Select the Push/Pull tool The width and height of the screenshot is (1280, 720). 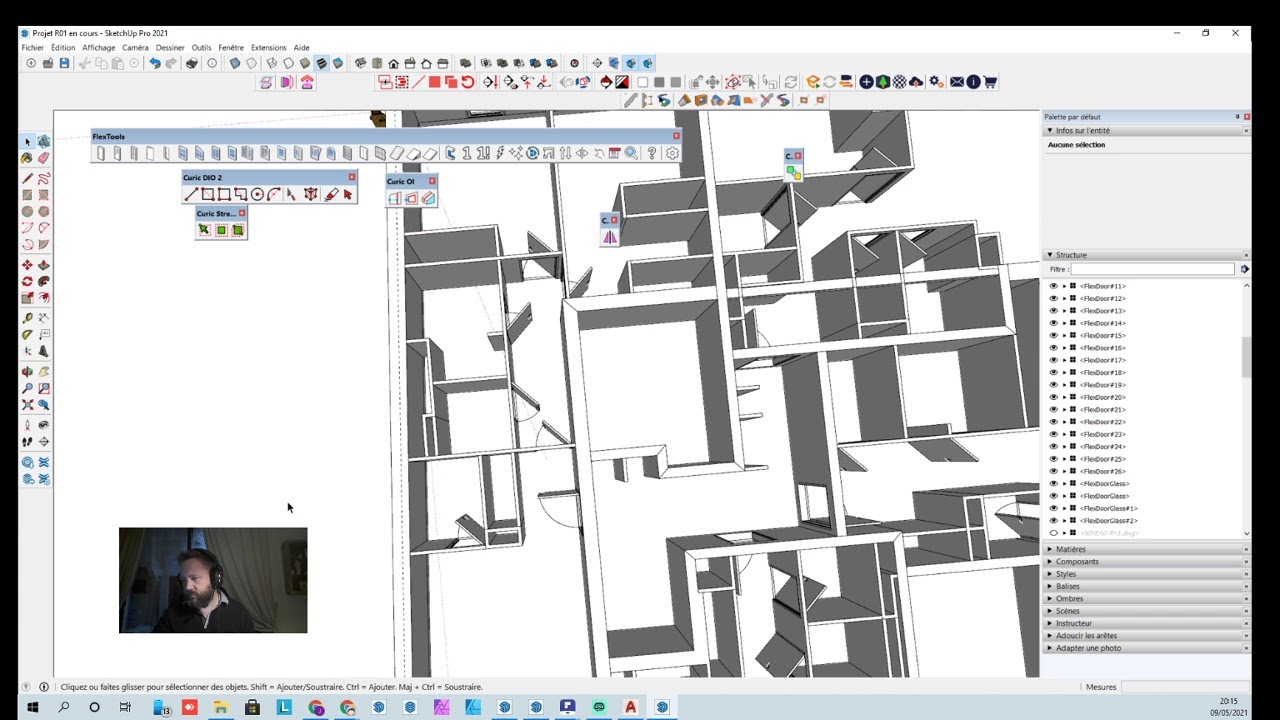(x=44, y=265)
